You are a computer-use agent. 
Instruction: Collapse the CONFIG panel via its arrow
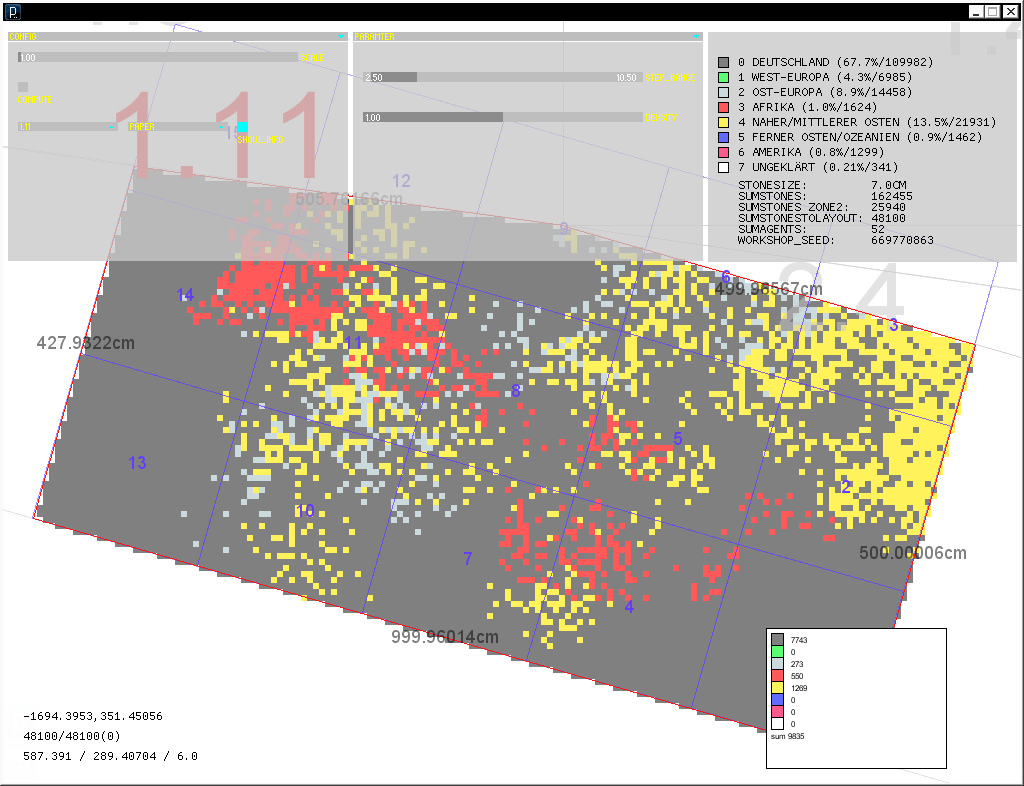click(x=340, y=36)
